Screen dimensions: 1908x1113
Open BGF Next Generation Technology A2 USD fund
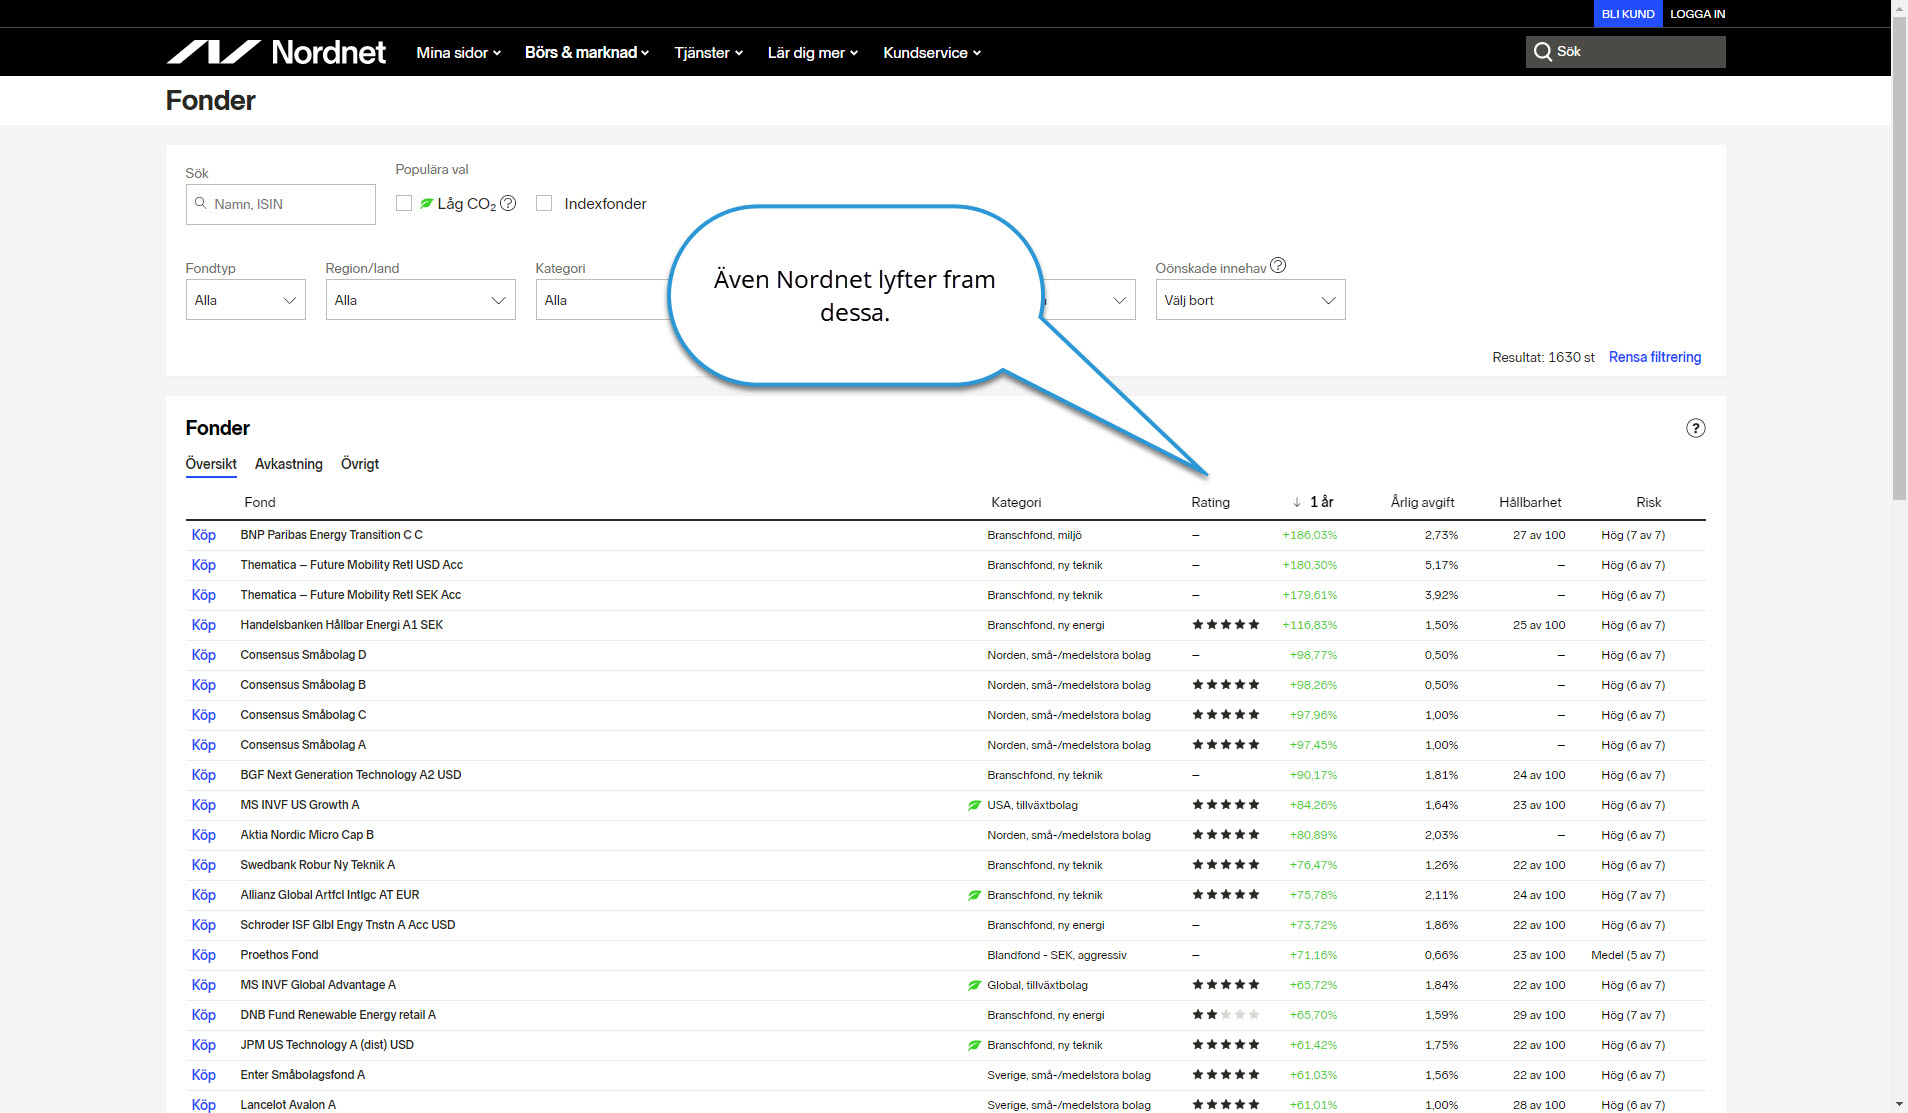tap(351, 775)
